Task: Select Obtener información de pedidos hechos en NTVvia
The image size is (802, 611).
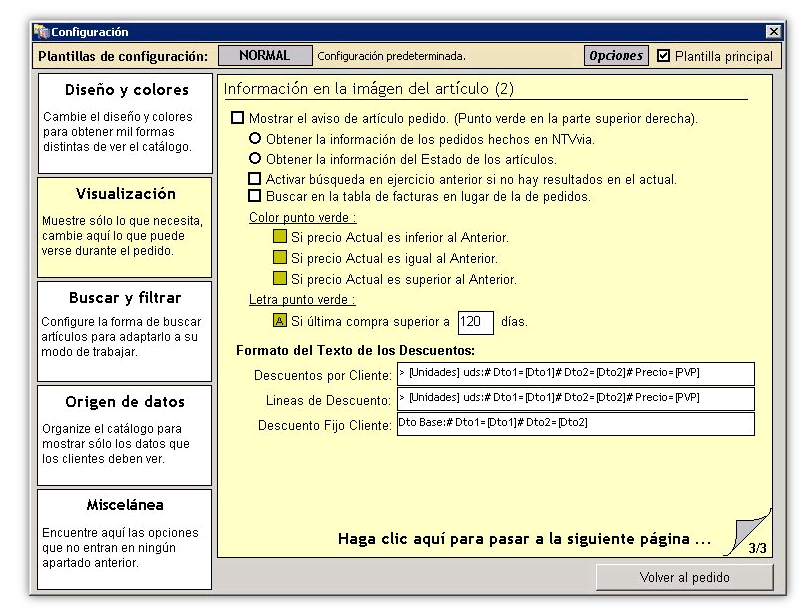Action: click(255, 138)
